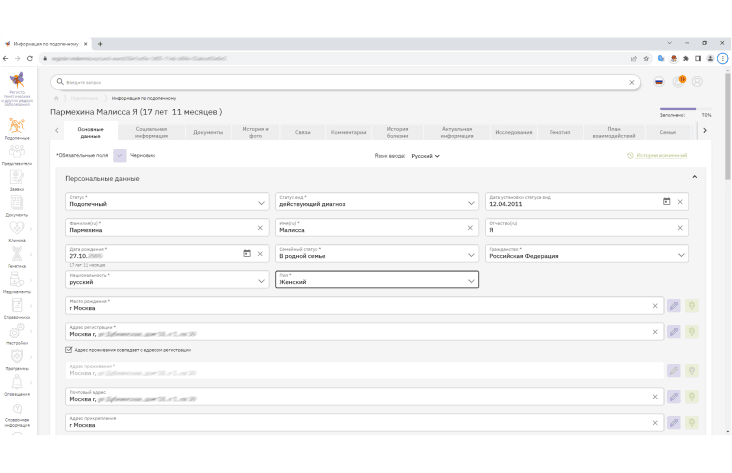The image size is (732, 473).
Task: Switch to the Исследования tab
Action: tap(514, 132)
